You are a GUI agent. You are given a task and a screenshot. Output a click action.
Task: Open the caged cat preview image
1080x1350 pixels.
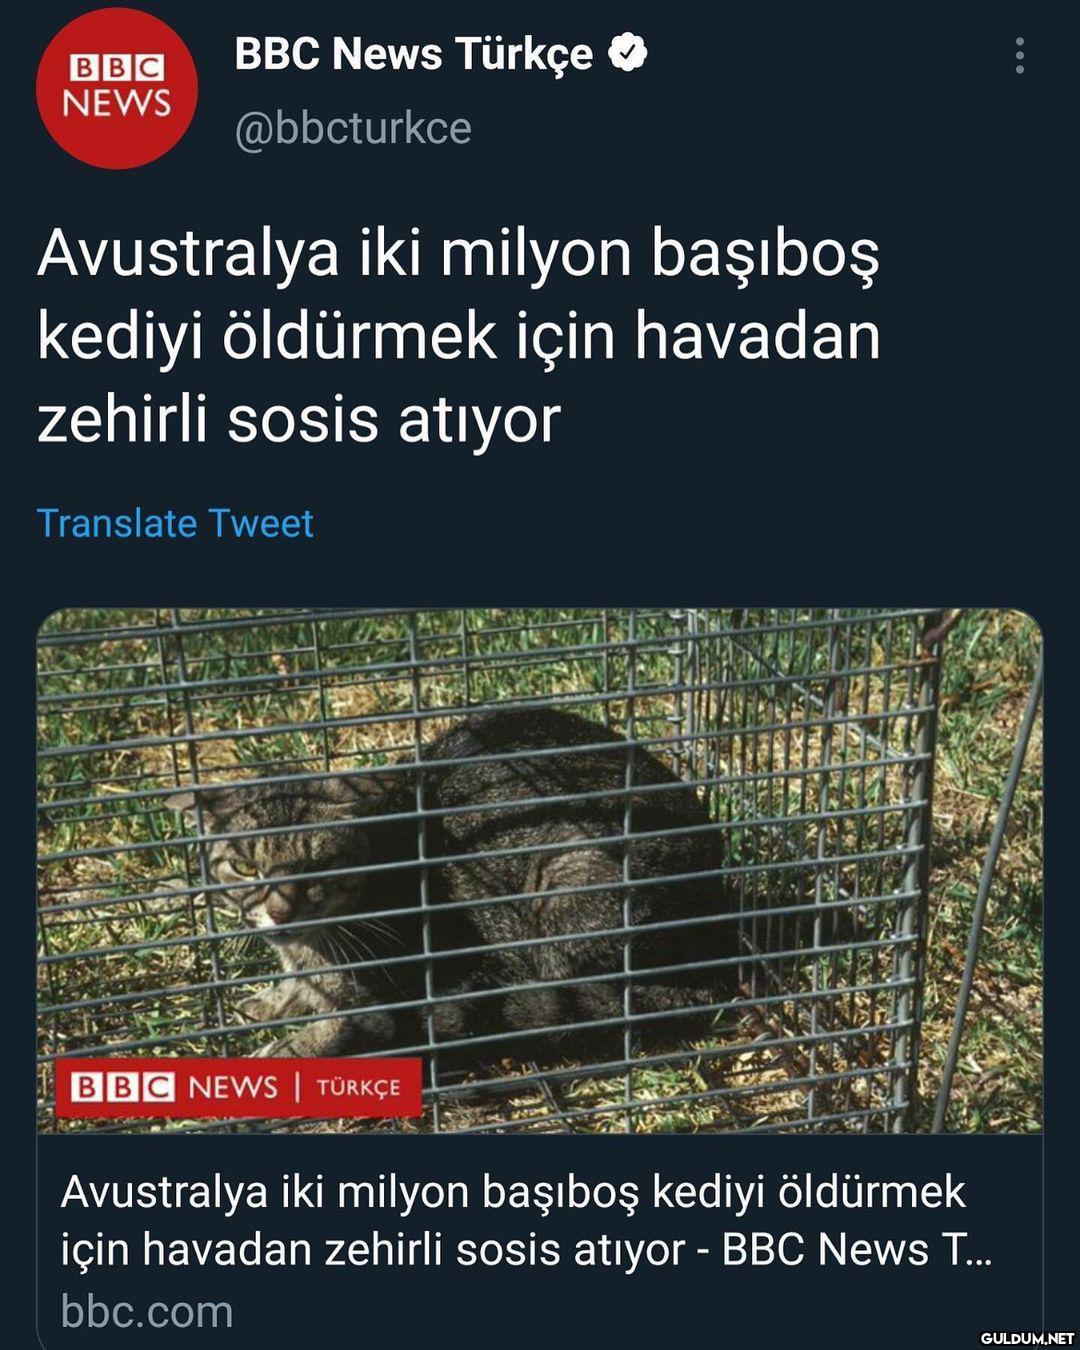(x=540, y=870)
